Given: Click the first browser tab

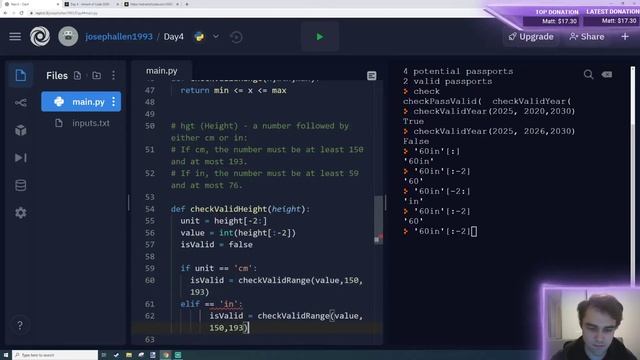Looking at the screenshot, I should coord(31,4).
